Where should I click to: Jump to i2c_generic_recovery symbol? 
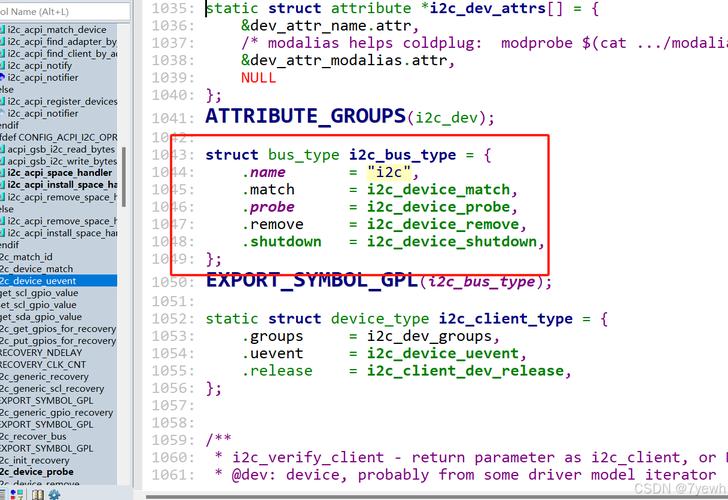pyautogui.click(x=44, y=377)
